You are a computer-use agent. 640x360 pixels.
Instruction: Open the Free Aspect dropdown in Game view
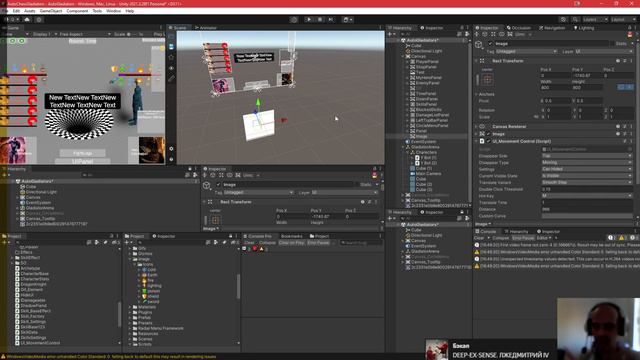pos(85,34)
